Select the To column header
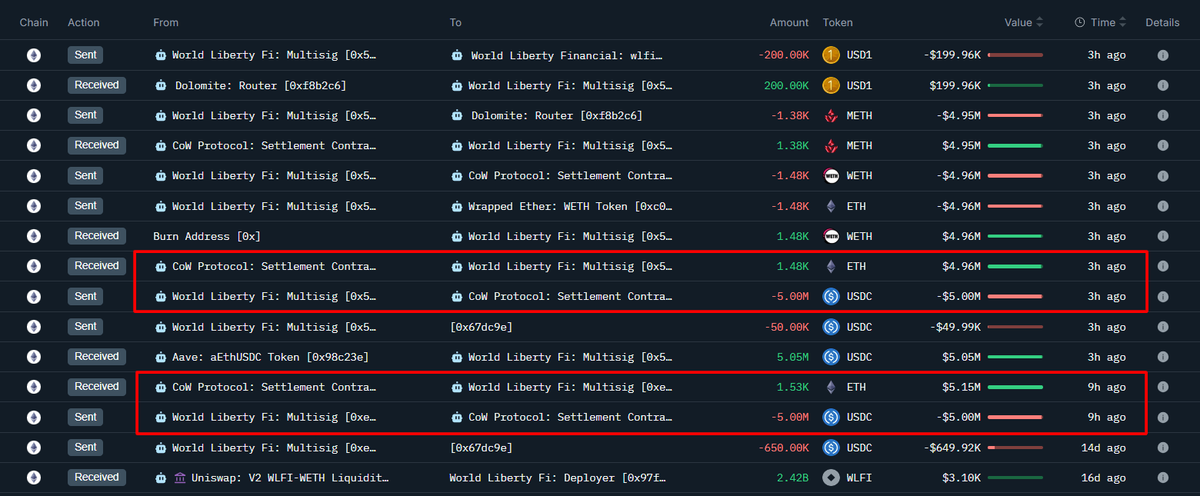This screenshot has width=1200, height=496. (x=456, y=22)
